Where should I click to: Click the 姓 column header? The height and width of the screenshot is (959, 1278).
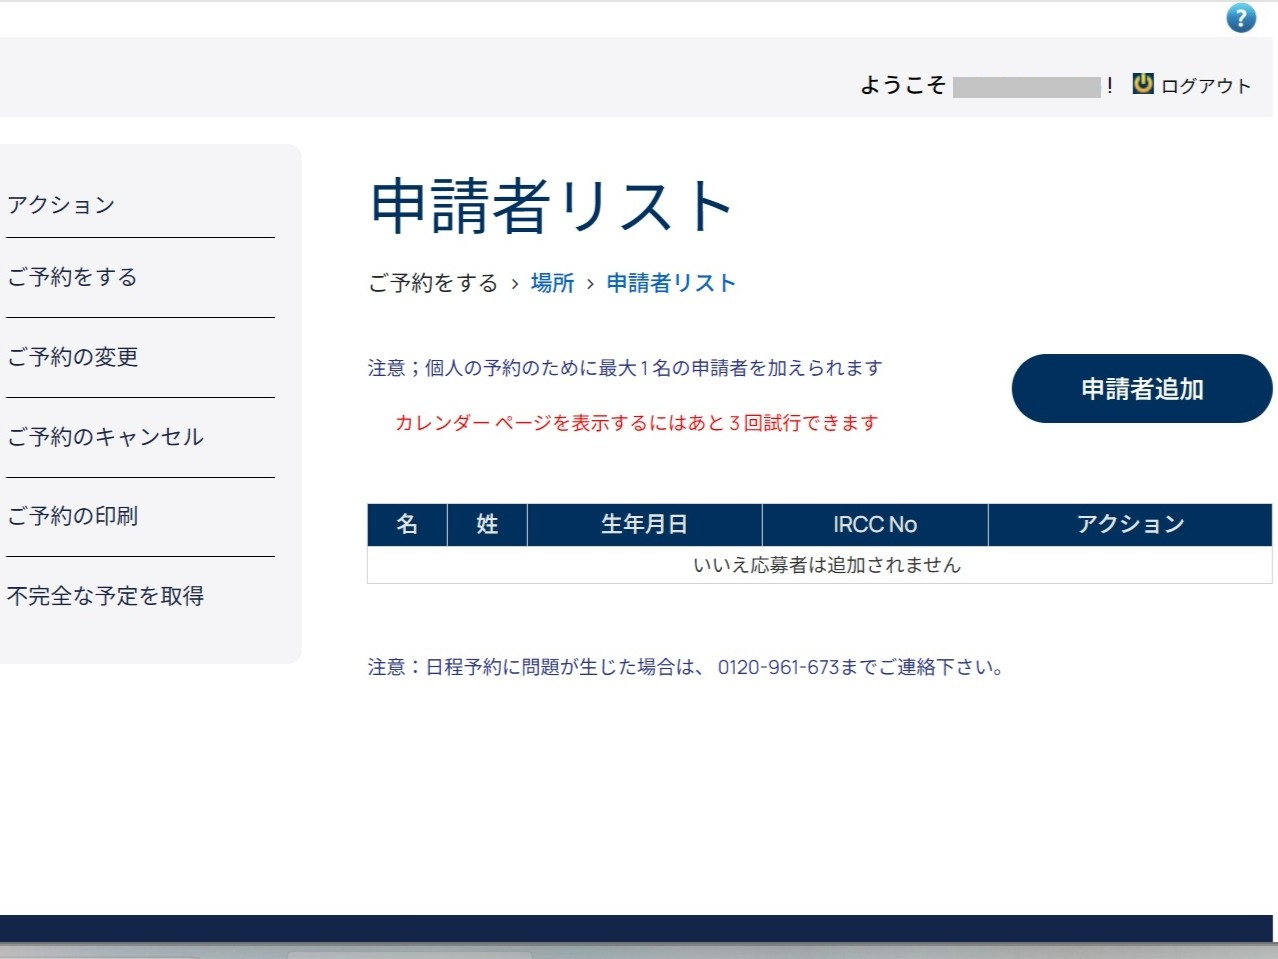487,525
